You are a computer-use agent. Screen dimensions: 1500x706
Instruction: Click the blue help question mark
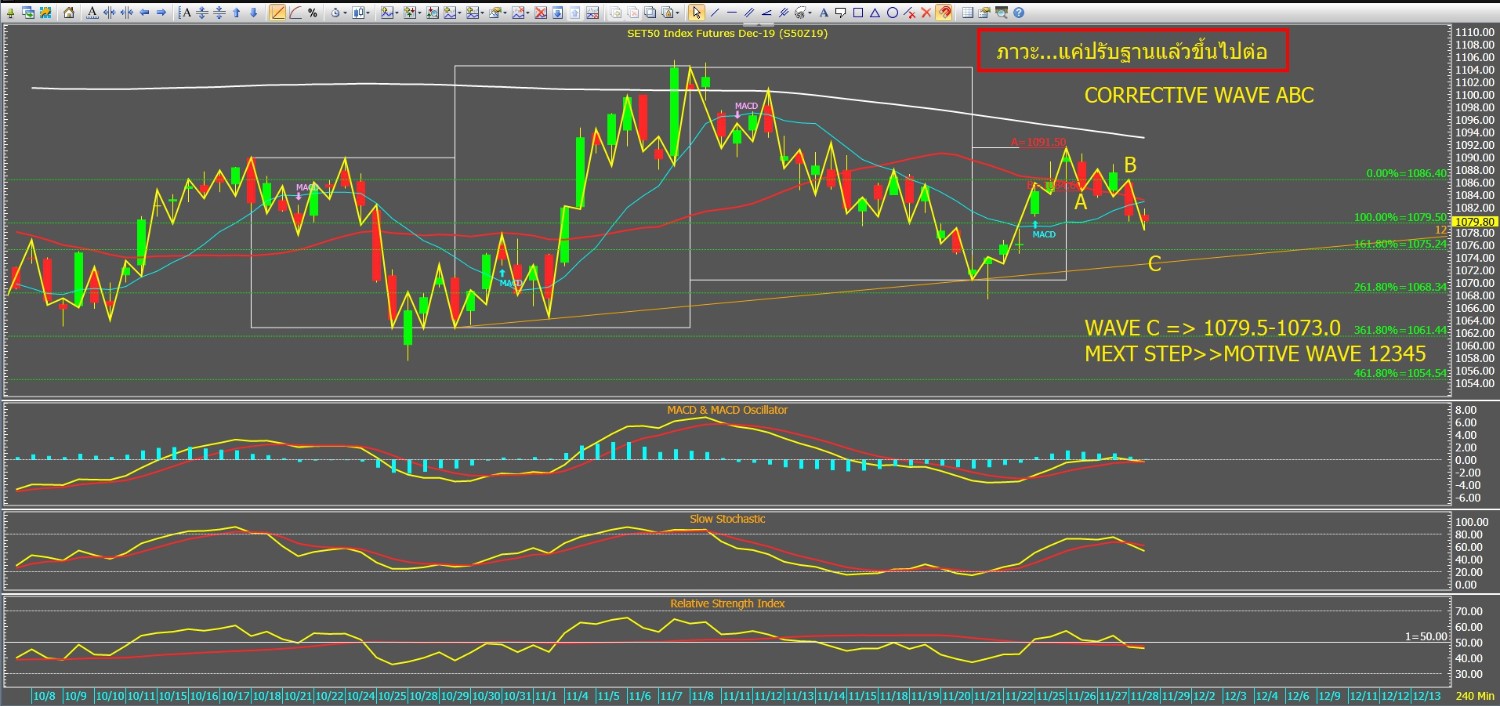(x=1018, y=13)
